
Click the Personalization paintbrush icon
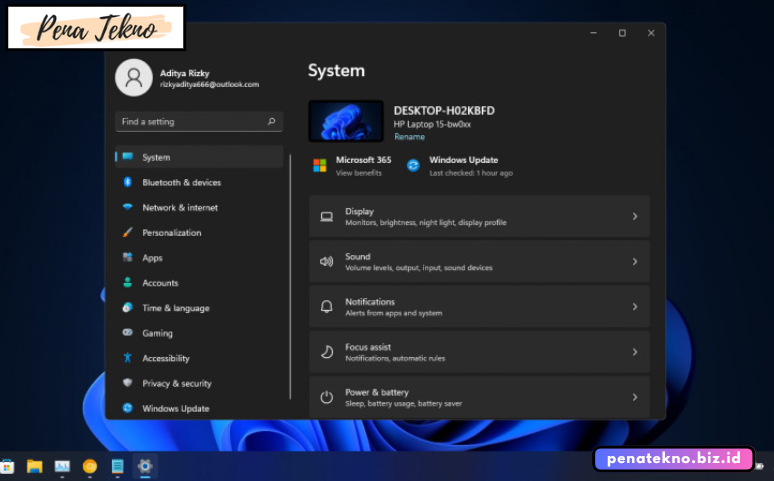click(x=128, y=232)
